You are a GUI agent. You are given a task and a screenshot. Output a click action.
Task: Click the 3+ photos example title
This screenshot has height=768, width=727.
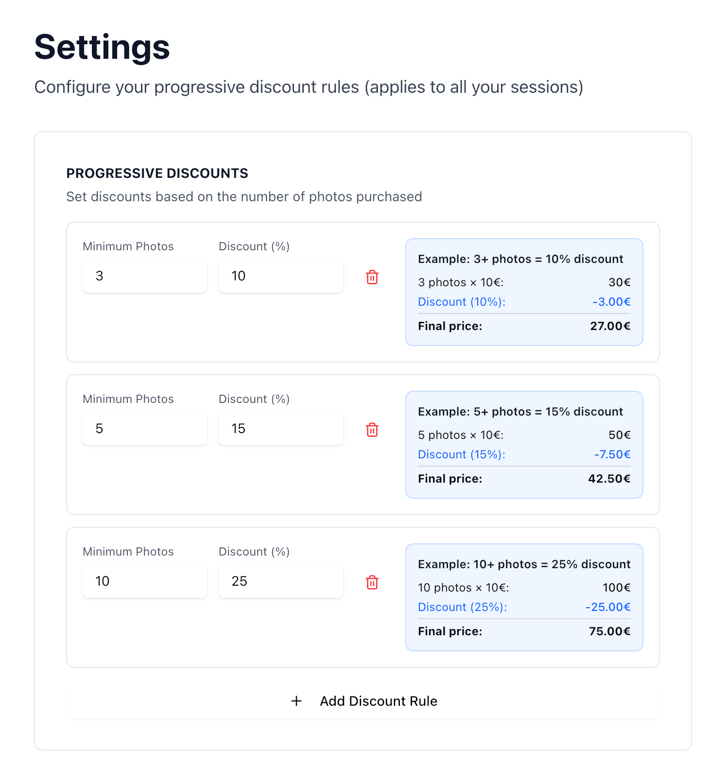(x=520, y=259)
